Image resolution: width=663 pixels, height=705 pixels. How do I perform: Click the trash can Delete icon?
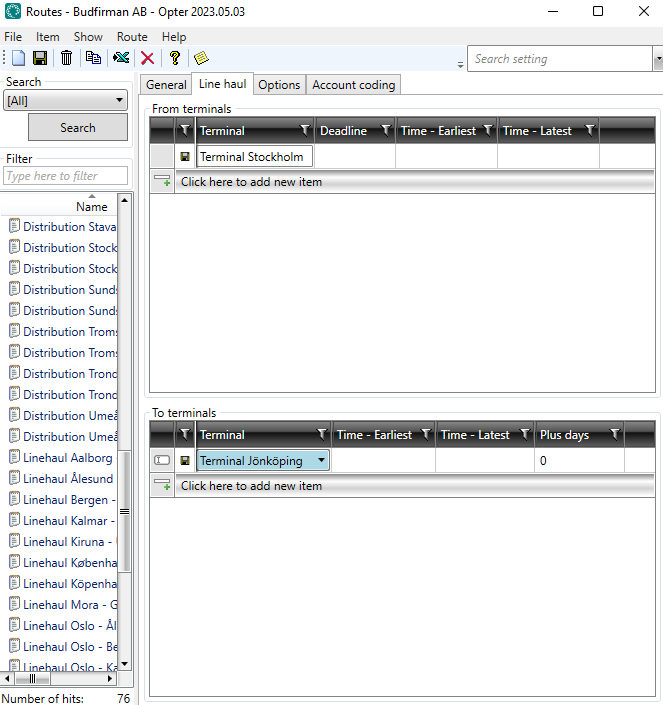tap(66, 58)
